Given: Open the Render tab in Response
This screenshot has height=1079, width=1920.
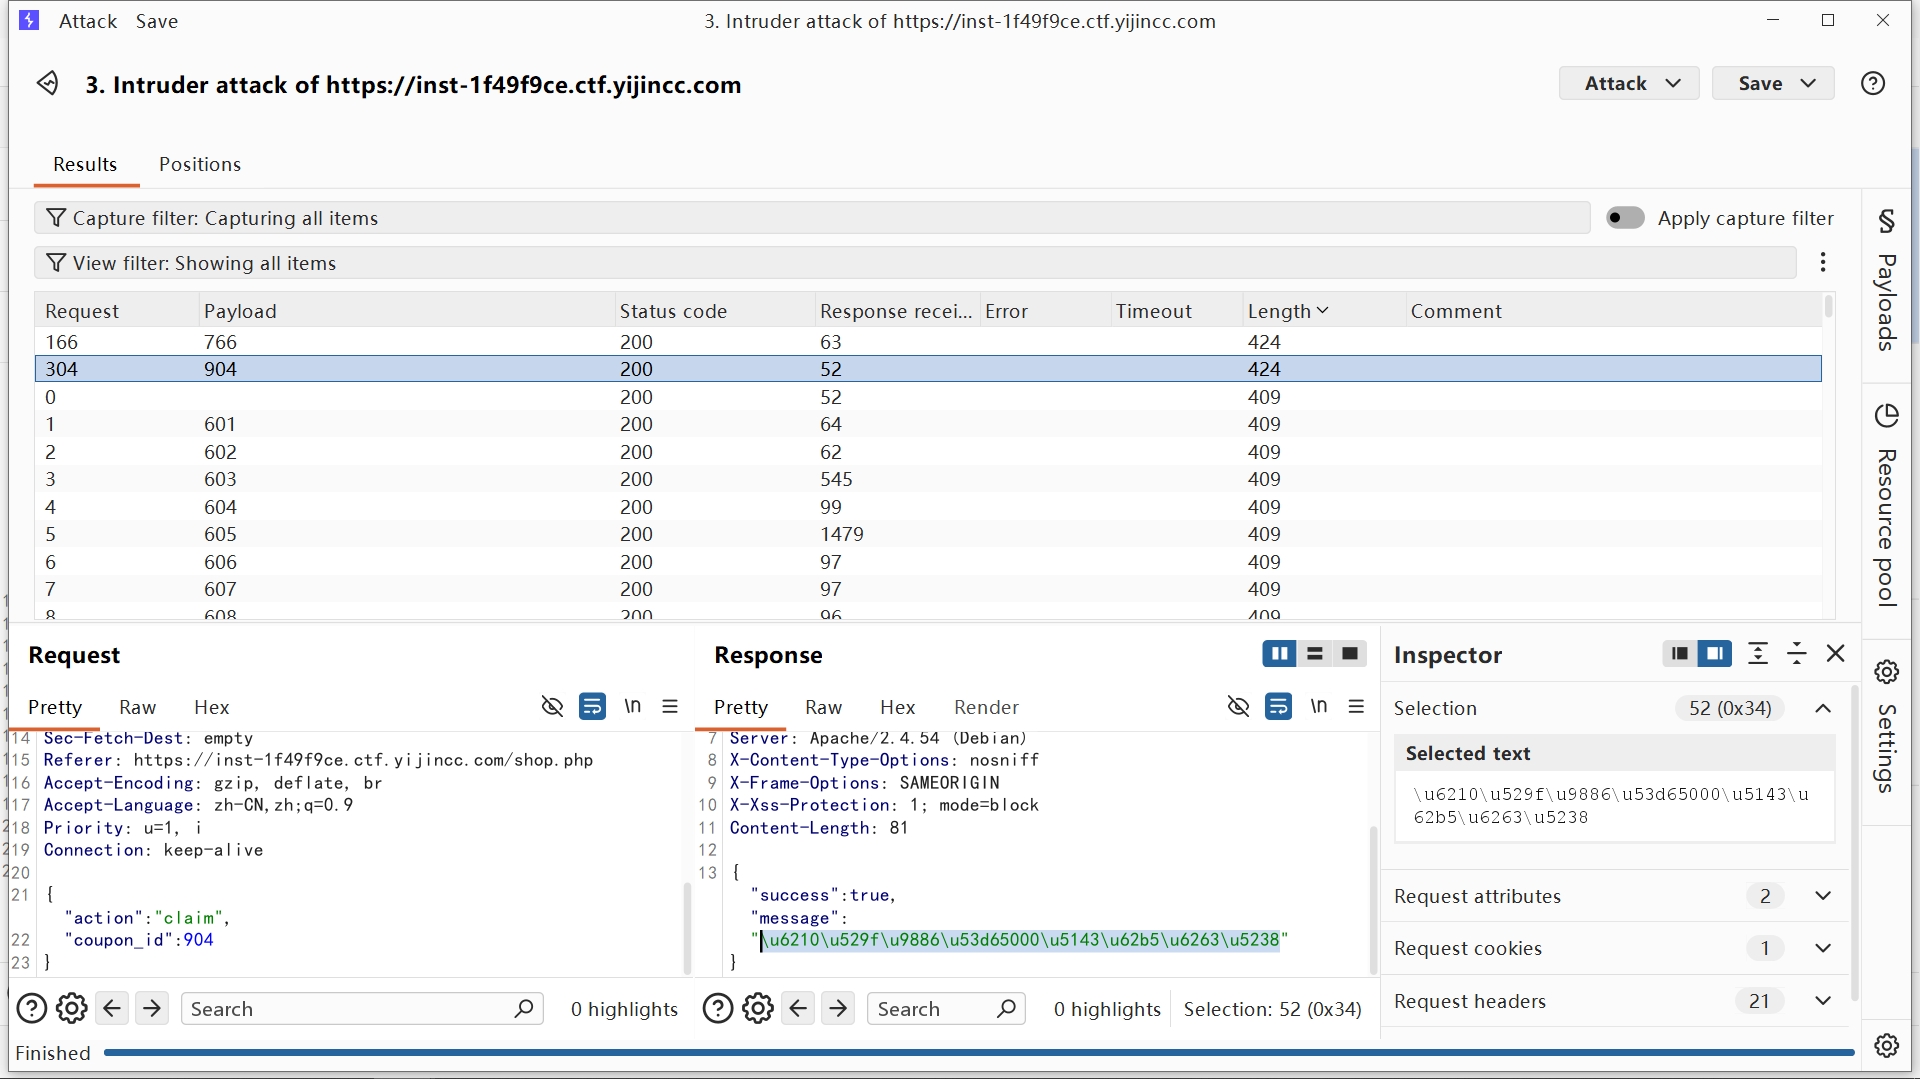Looking at the screenshot, I should point(985,707).
